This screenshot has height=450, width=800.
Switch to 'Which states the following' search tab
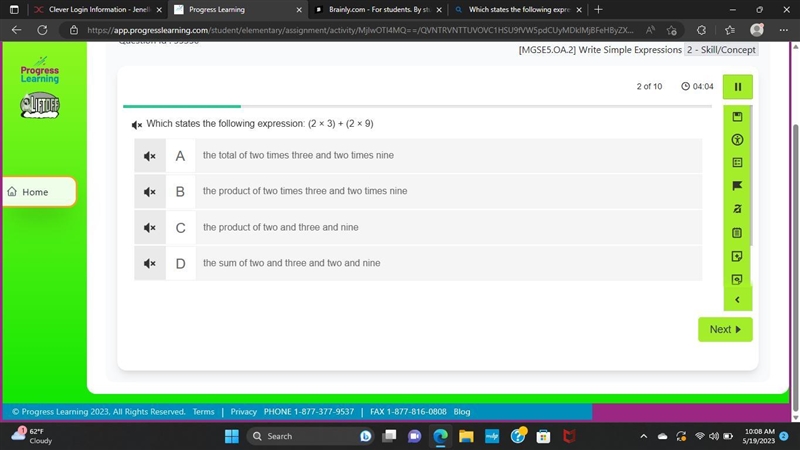(516, 10)
